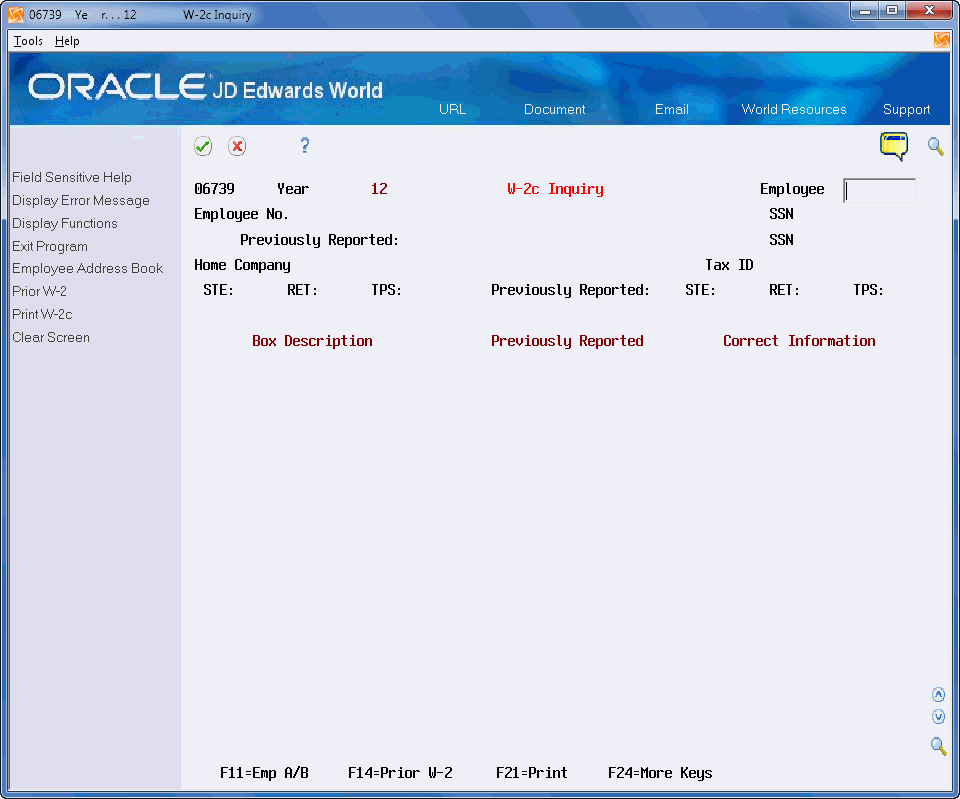
Task: Click the orange JD Edwards icon below the title bar
Action: (x=941, y=39)
